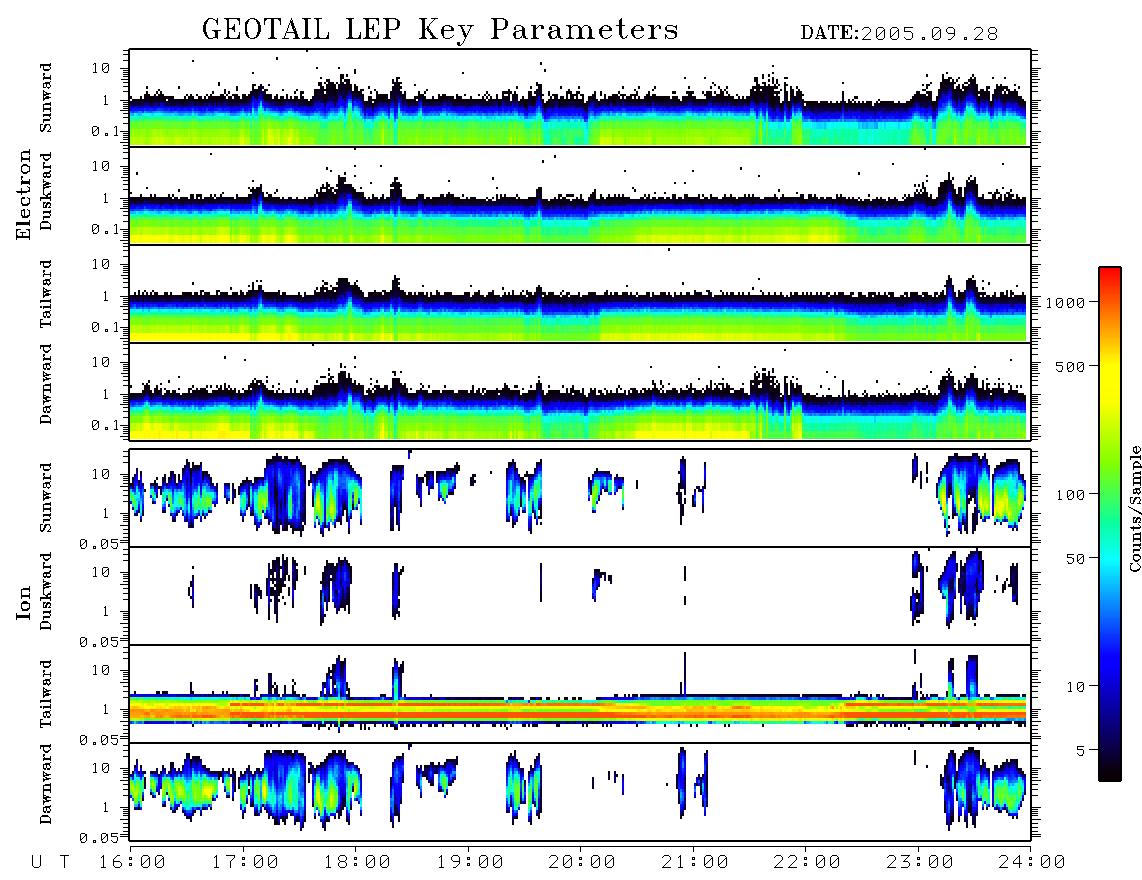Click the 10 colorbar tick label

(x=1075, y=686)
